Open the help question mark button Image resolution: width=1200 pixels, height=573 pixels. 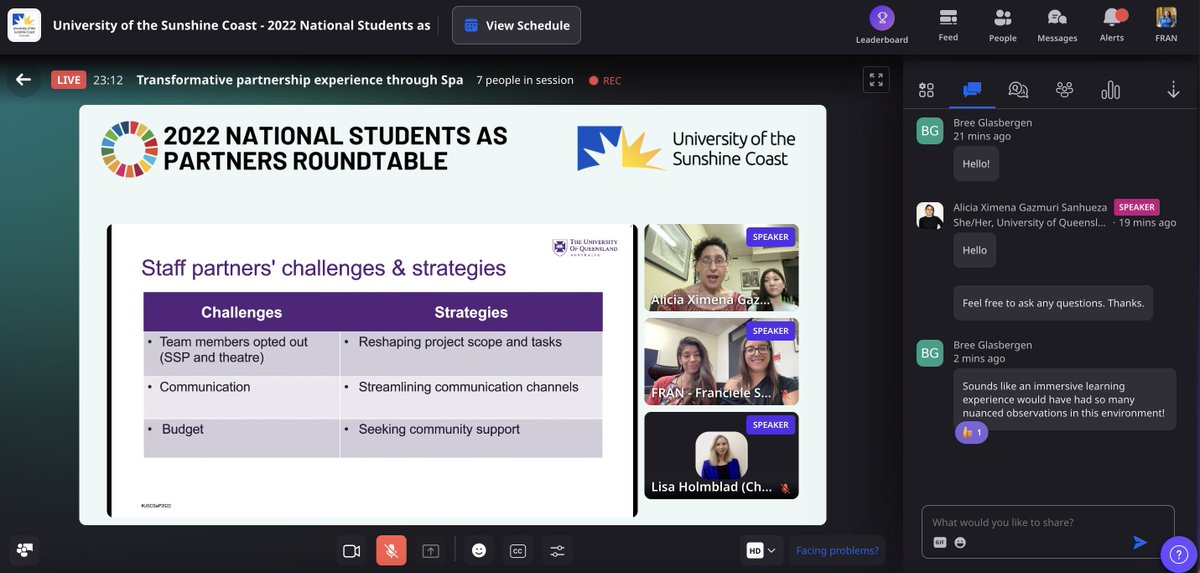(1179, 554)
